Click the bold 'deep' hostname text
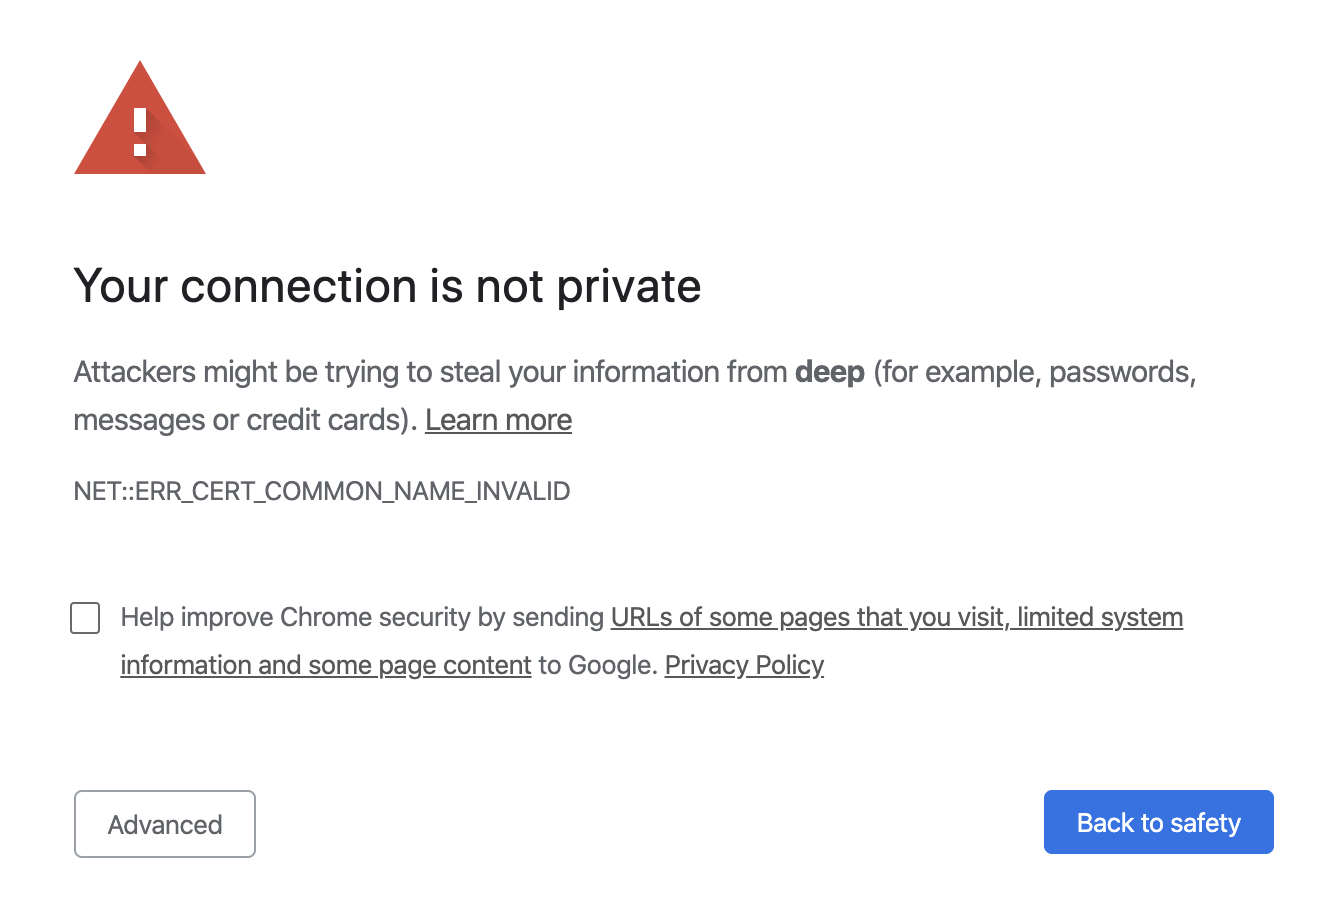 pyautogui.click(x=829, y=371)
